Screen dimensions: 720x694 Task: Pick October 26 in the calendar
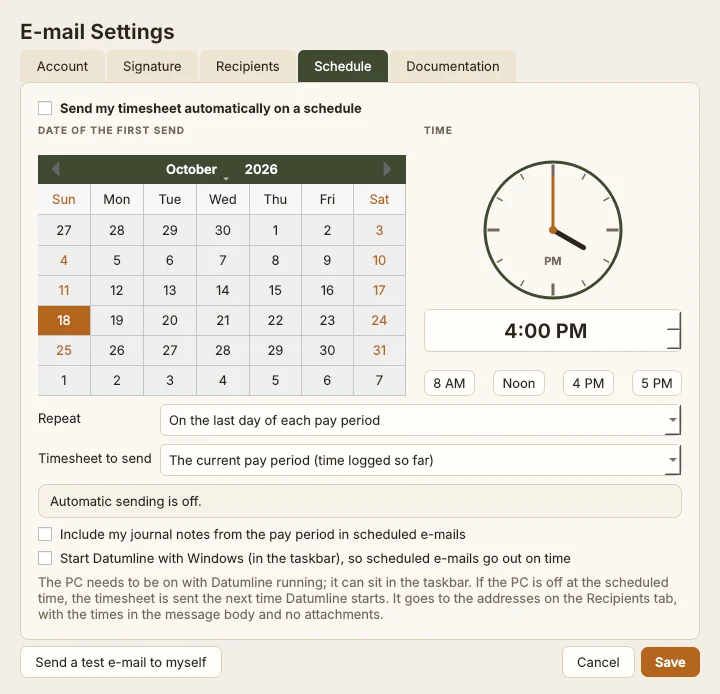[117, 350]
